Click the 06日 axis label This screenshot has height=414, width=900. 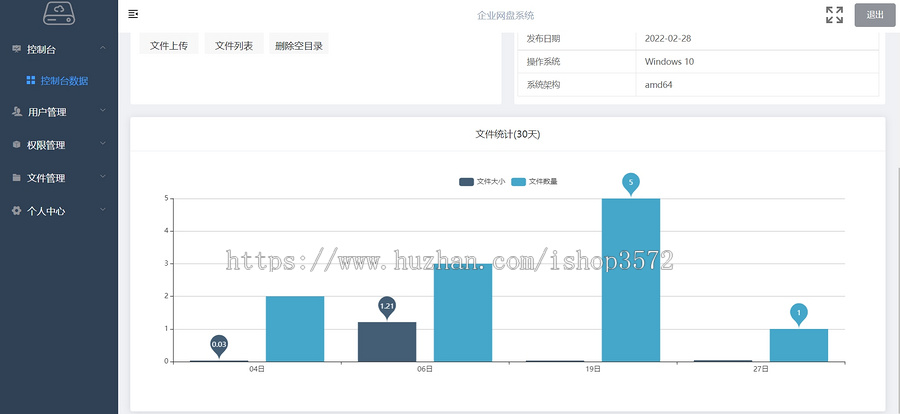[x=425, y=369]
